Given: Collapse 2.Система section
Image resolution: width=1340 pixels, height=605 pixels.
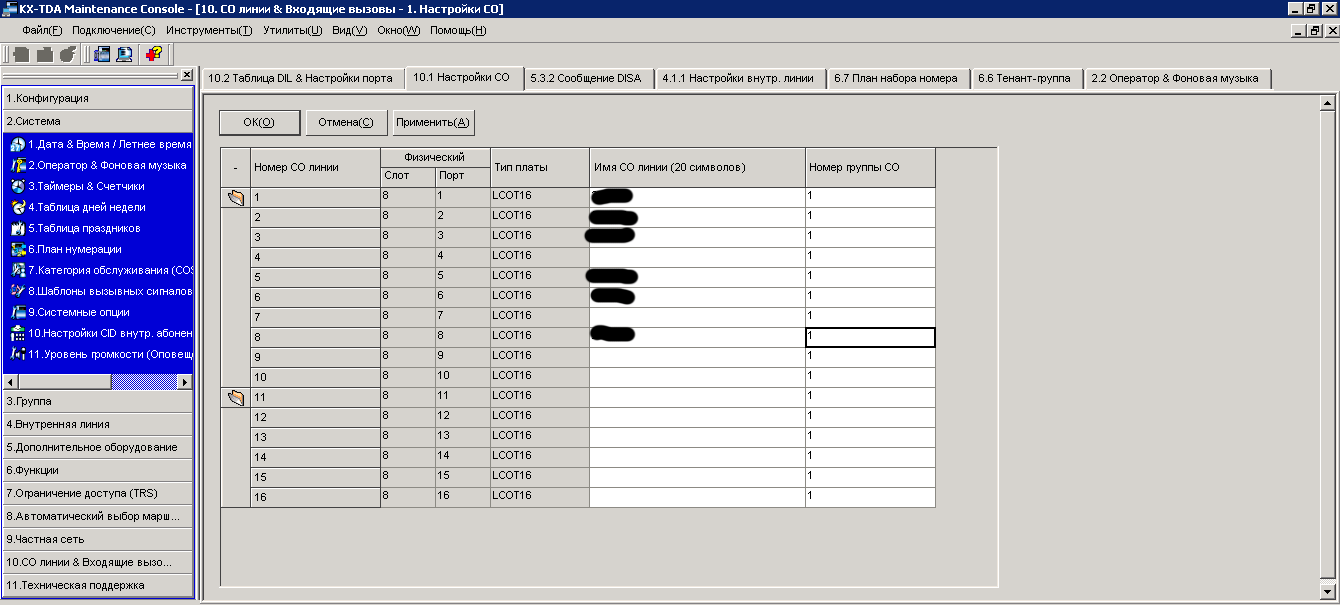Looking at the screenshot, I should click(x=98, y=121).
